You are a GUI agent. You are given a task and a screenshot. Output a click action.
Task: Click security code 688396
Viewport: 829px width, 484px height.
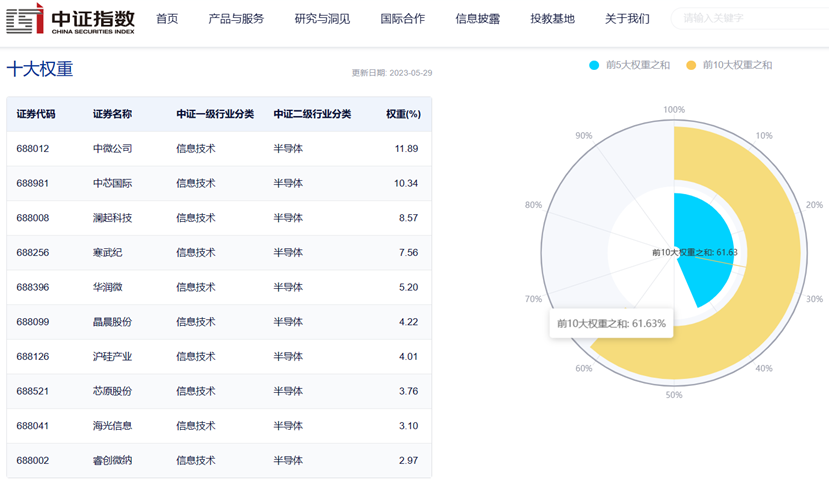pyautogui.click(x=33, y=287)
